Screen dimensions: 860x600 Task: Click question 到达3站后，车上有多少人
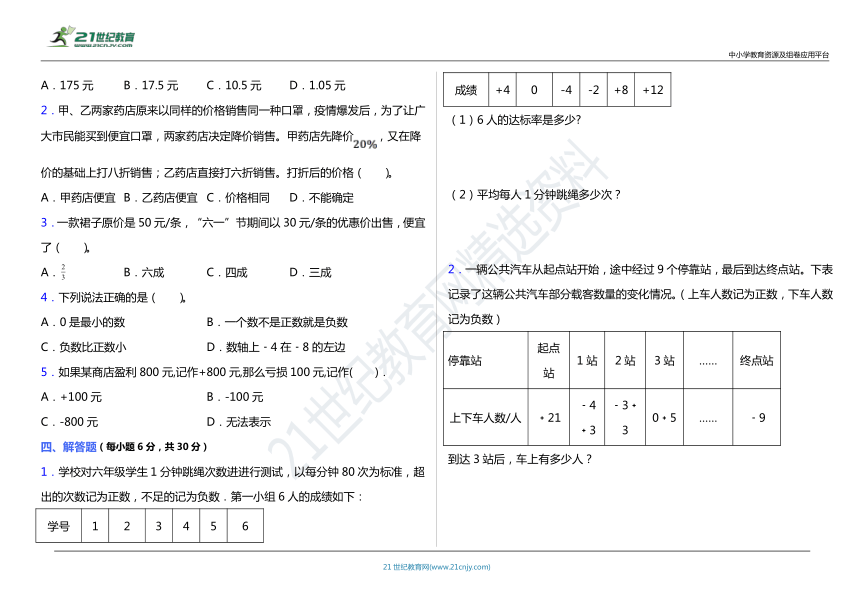point(520,460)
